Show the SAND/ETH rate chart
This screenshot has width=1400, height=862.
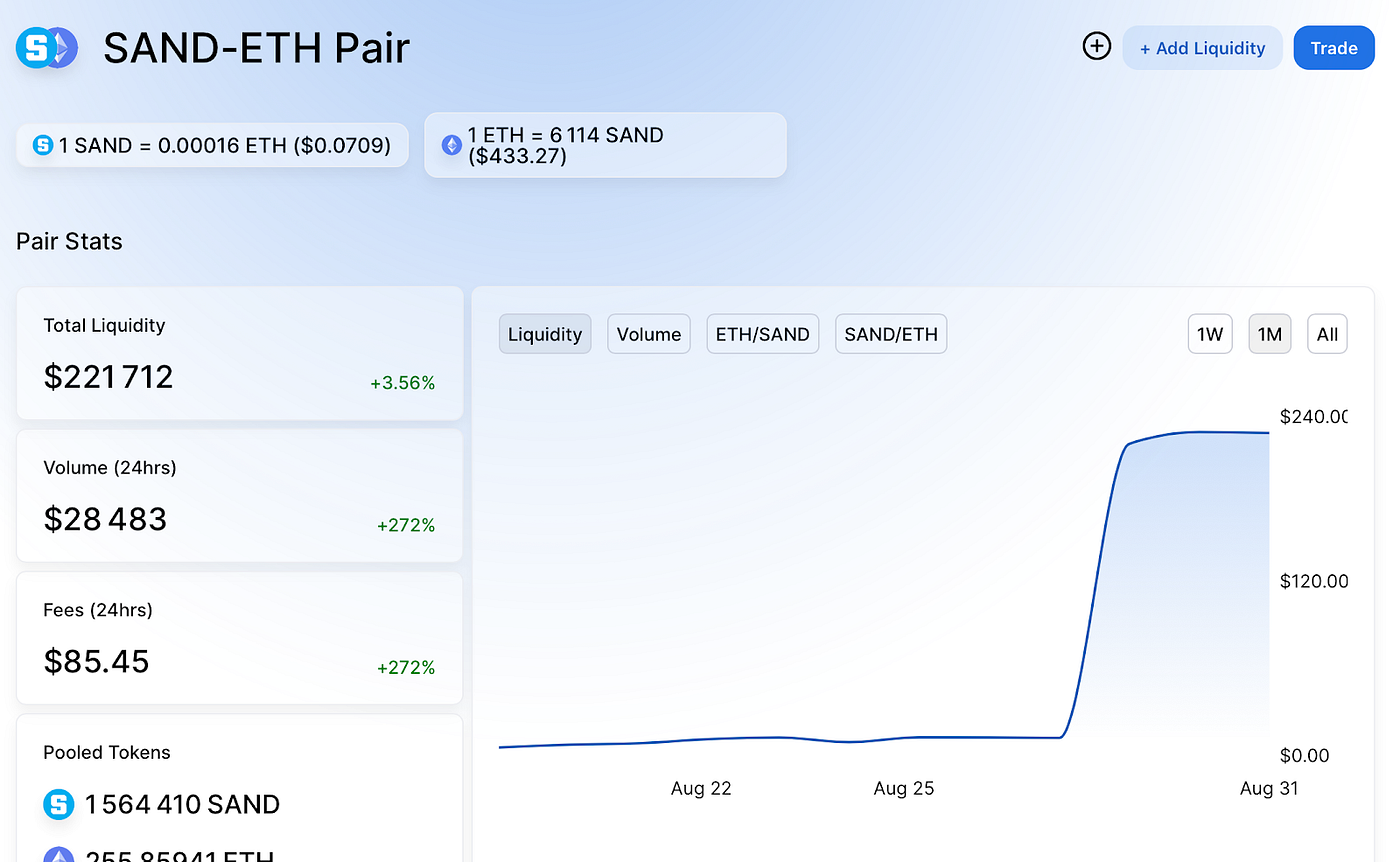coord(891,334)
